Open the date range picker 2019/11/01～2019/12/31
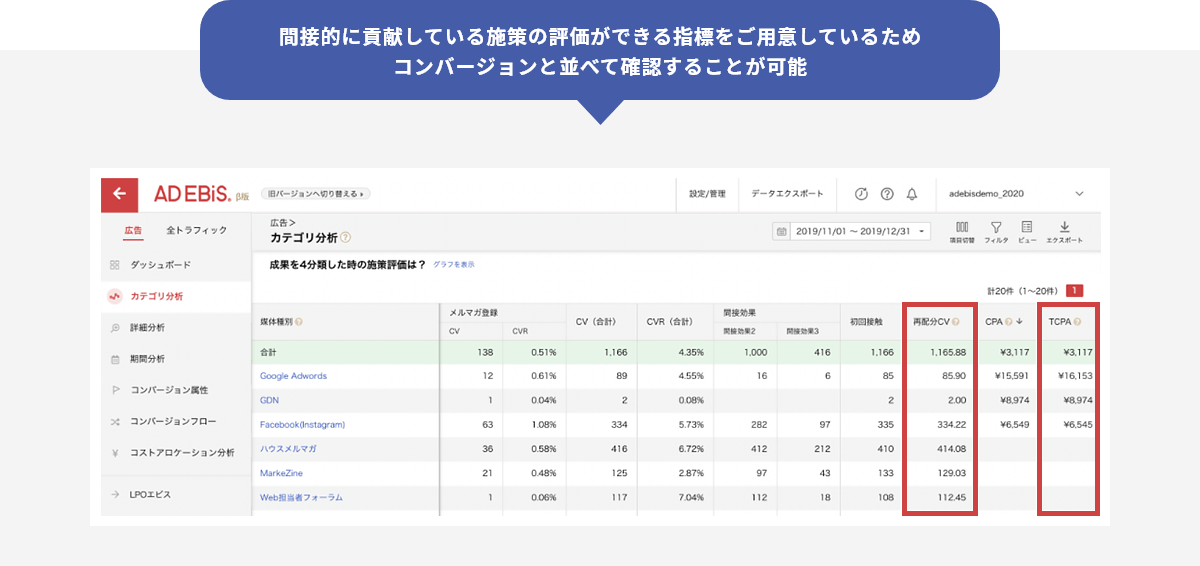The width and height of the screenshot is (1200, 566). (852, 231)
